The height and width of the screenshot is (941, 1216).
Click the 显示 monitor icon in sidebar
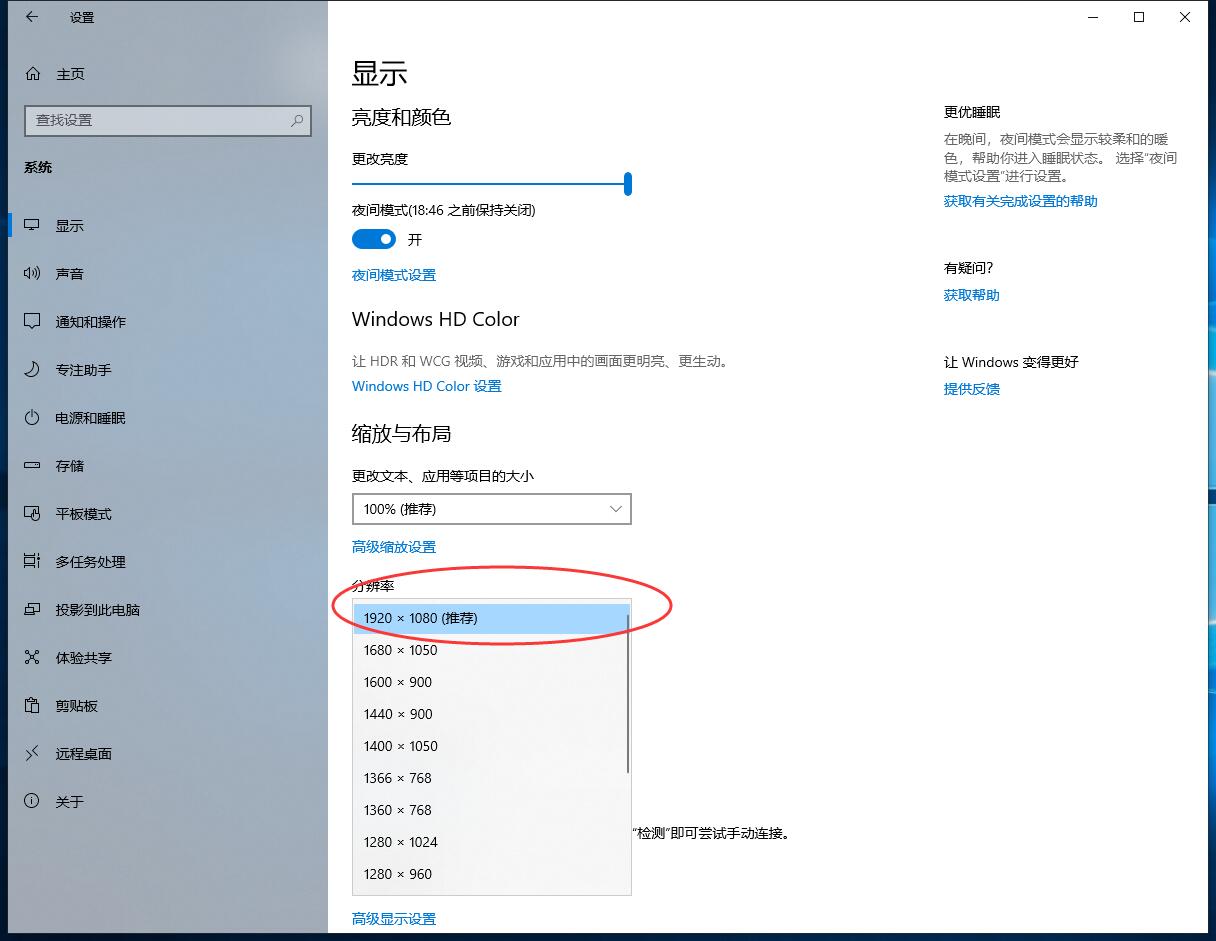coord(33,226)
